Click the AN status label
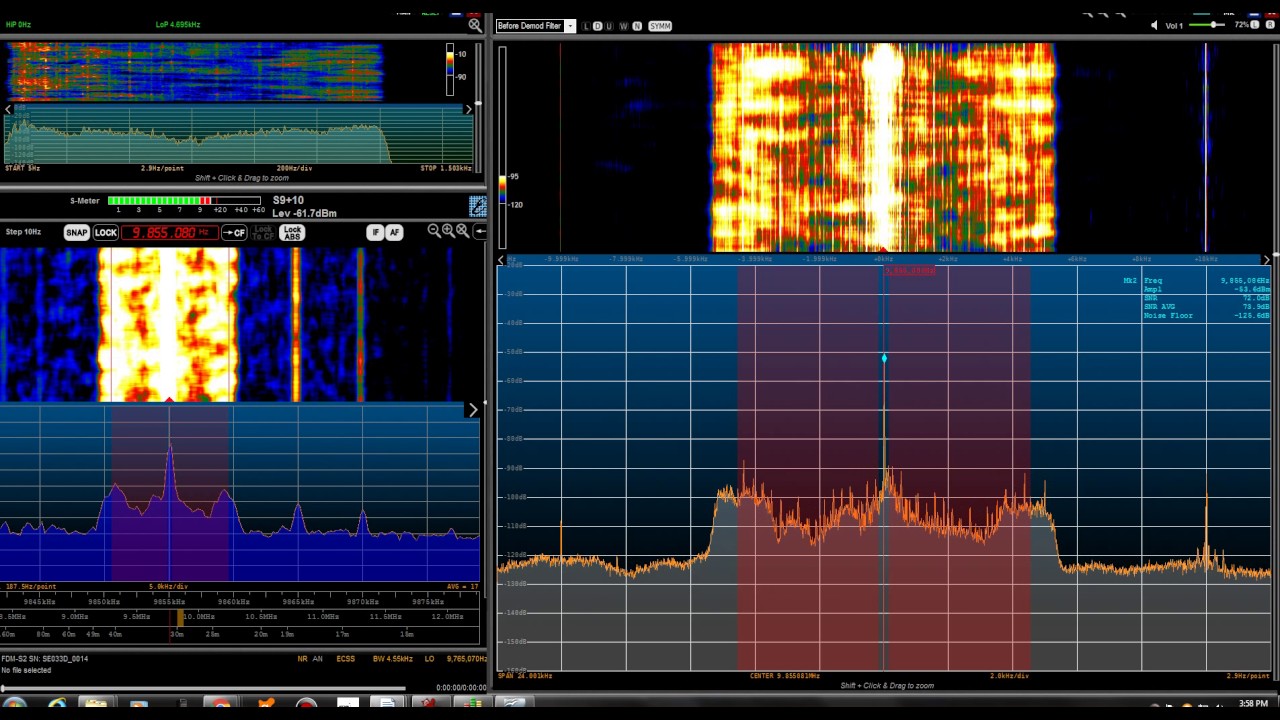Screen dimensions: 1280x720 tap(318, 659)
